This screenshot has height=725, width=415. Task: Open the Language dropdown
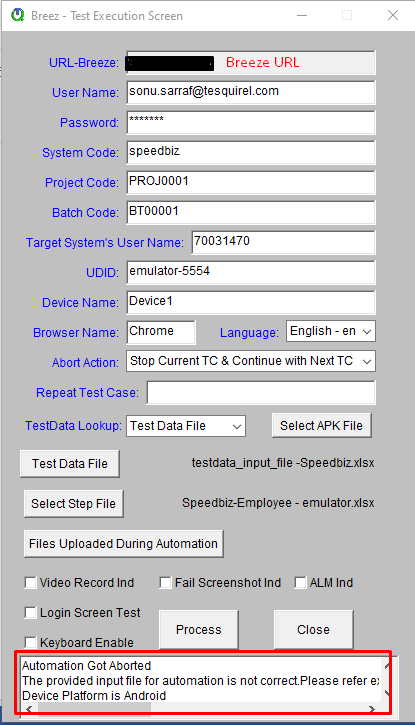tap(331, 331)
